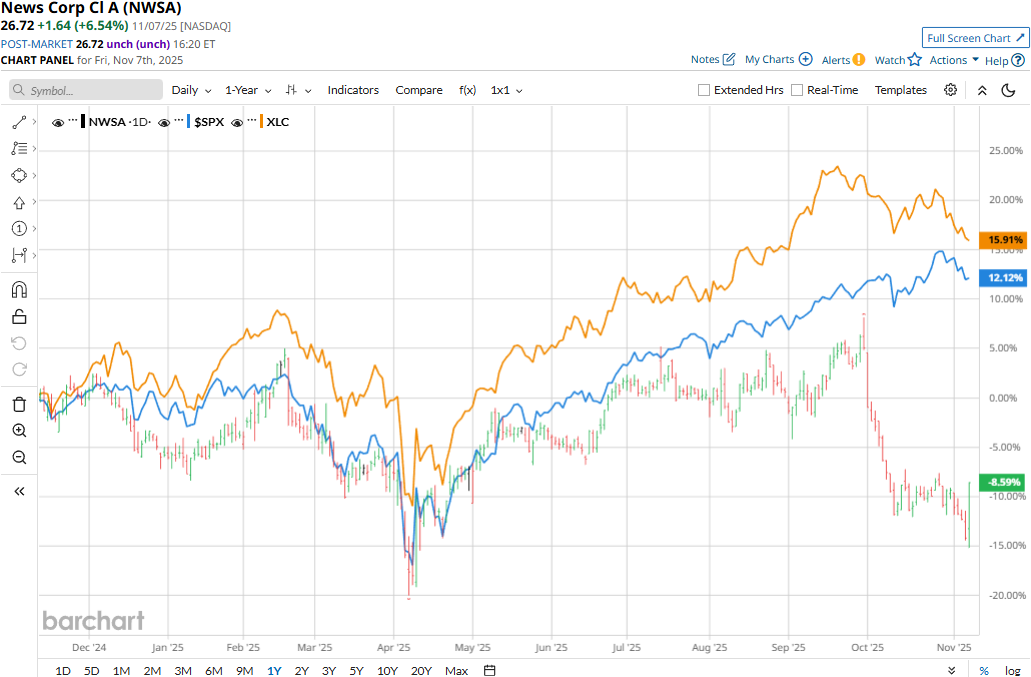The image size is (1031, 677).
Task: Open the chart type bar-style dropdown
Action: tap(298, 90)
